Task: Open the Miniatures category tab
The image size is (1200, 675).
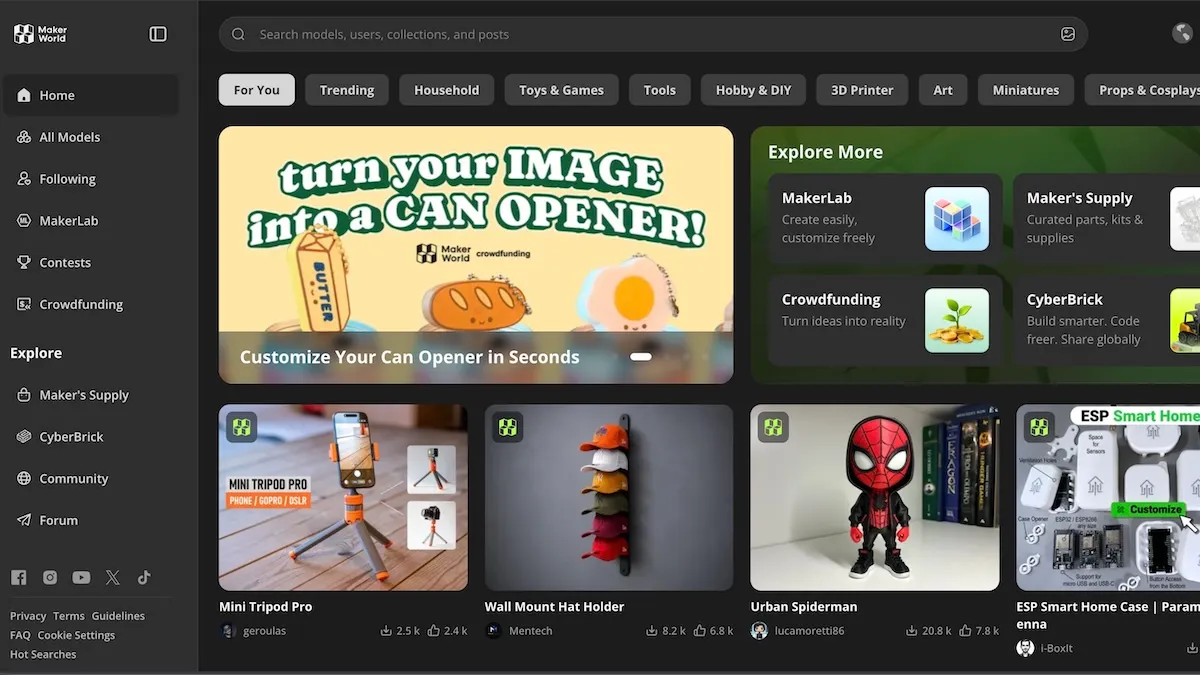Action: (1026, 90)
